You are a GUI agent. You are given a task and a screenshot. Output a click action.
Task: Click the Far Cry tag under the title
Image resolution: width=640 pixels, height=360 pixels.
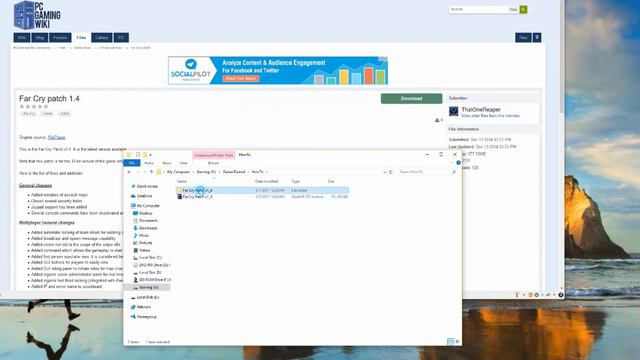(x=29, y=113)
